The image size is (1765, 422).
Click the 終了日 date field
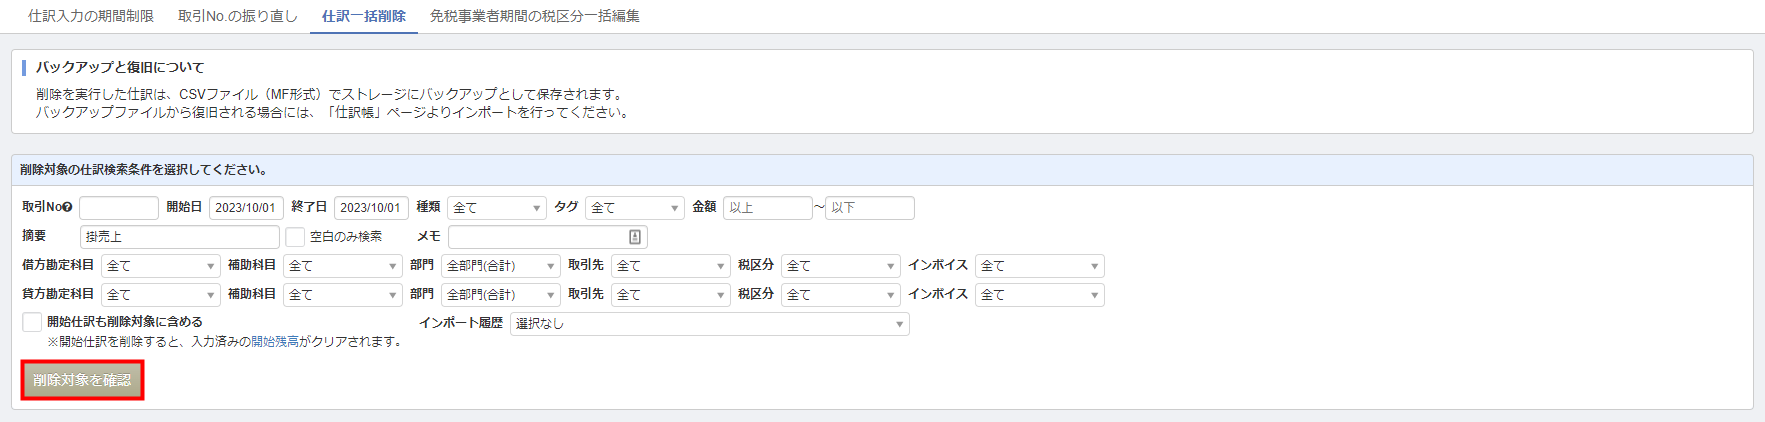point(371,208)
